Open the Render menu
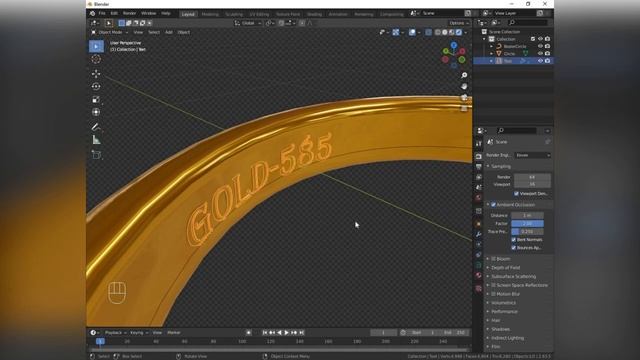This screenshot has height=360, width=640. click(129, 13)
